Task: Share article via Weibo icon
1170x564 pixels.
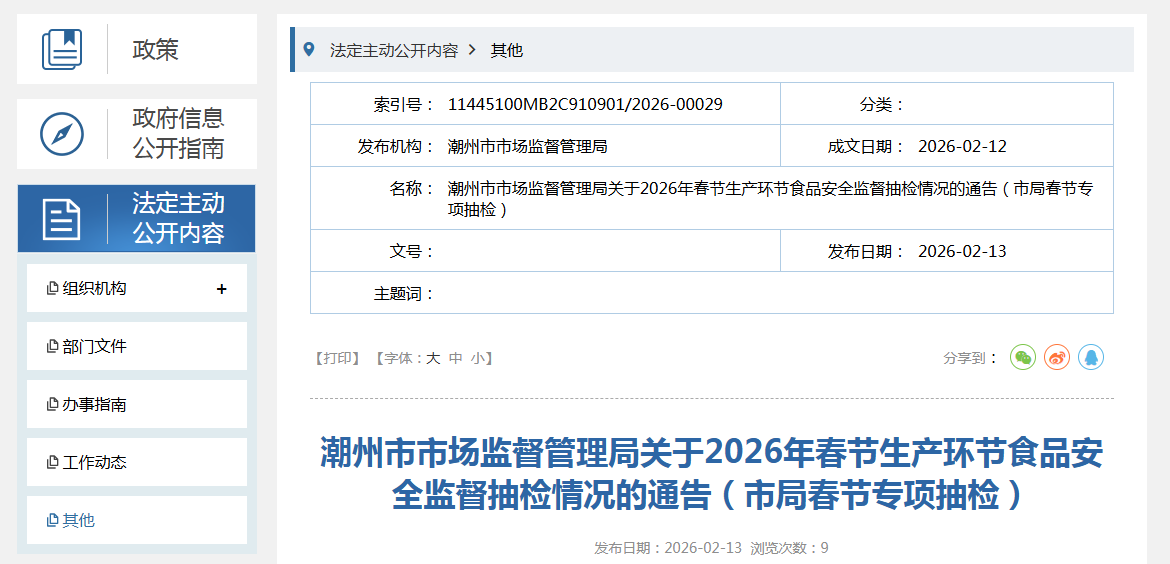Action: [x=1057, y=357]
